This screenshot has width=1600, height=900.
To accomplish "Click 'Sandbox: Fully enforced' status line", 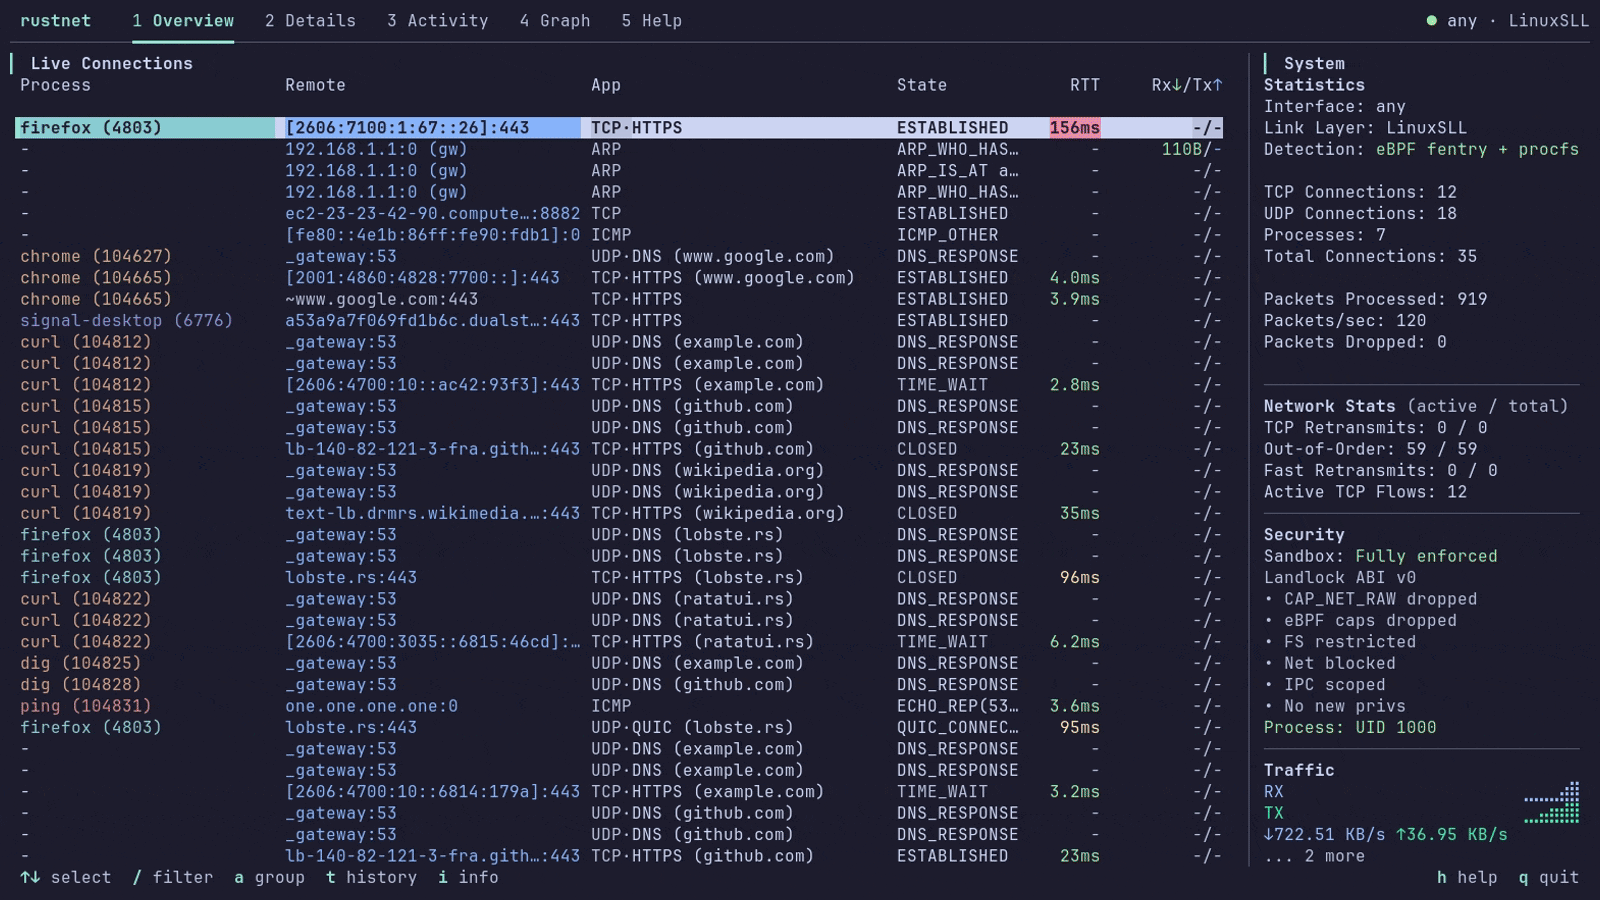I will (x=1380, y=556).
